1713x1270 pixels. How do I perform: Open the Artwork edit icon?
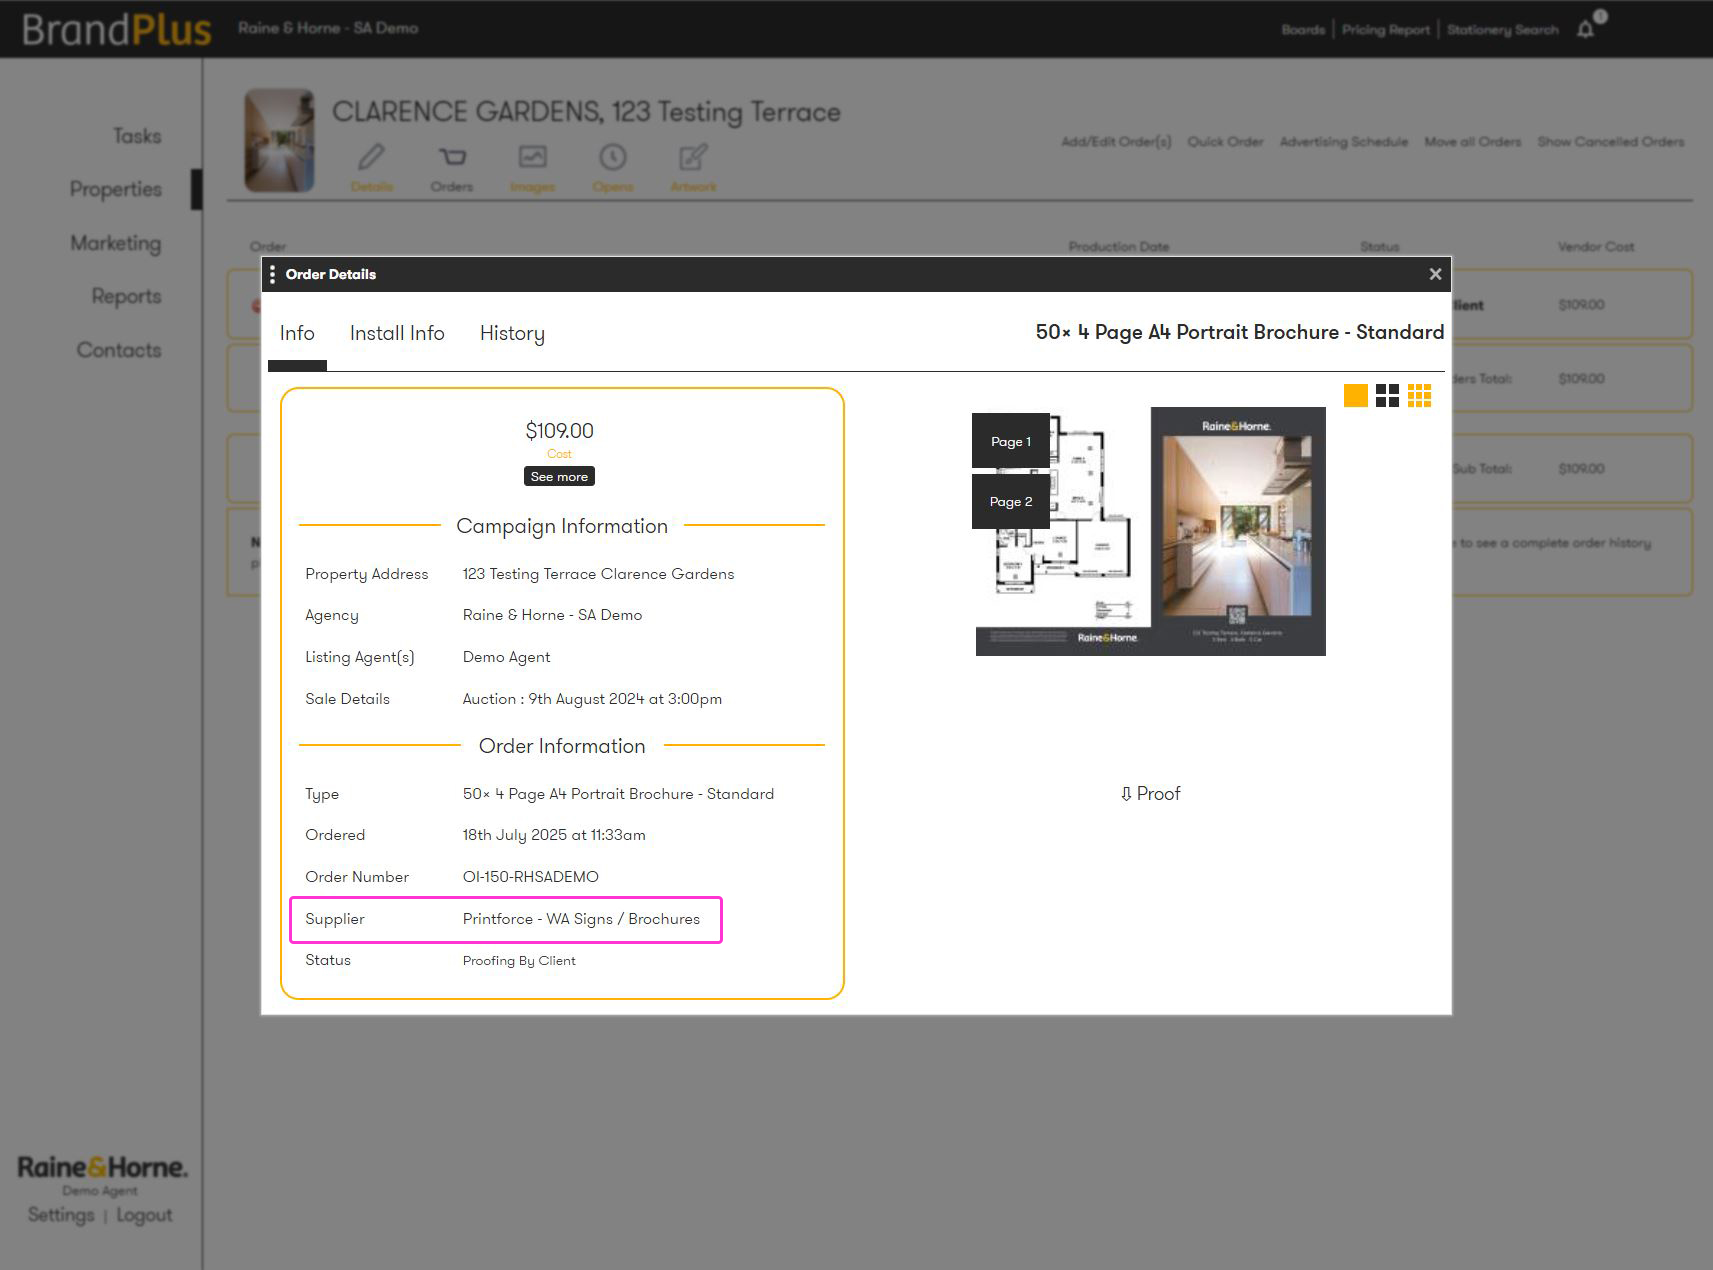pyautogui.click(x=693, y=158)
